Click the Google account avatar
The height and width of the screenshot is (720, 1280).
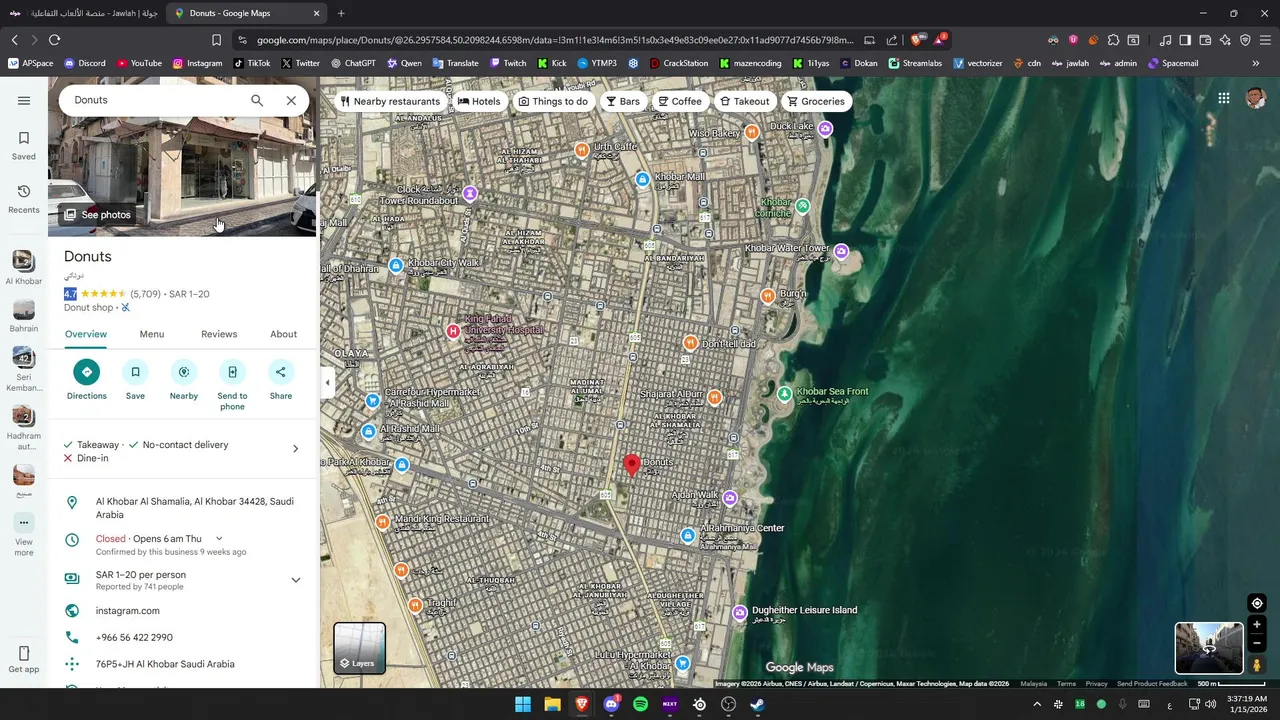click(1256, 98)
